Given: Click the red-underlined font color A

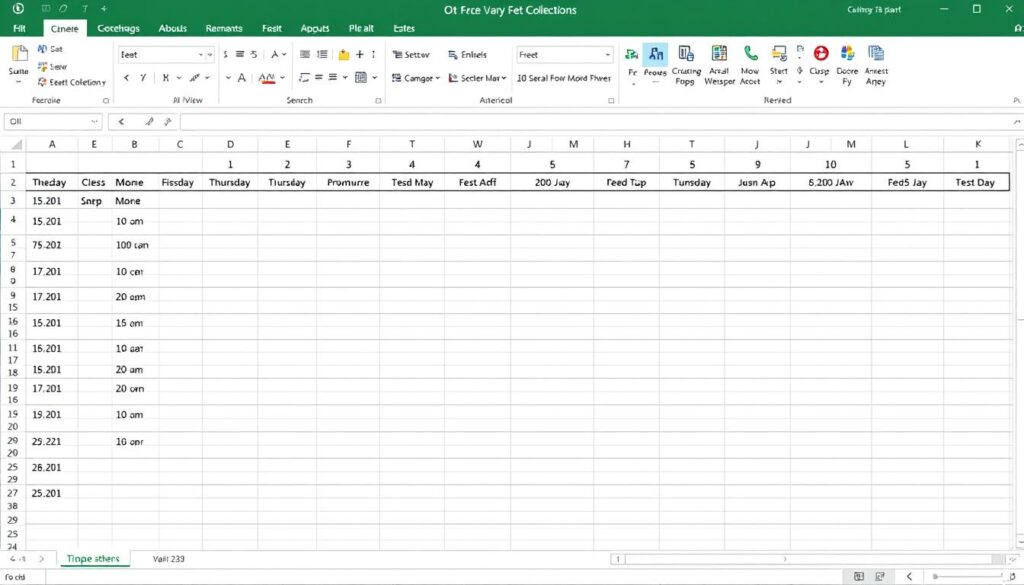Looking at the screenshot, I should 266,78.
